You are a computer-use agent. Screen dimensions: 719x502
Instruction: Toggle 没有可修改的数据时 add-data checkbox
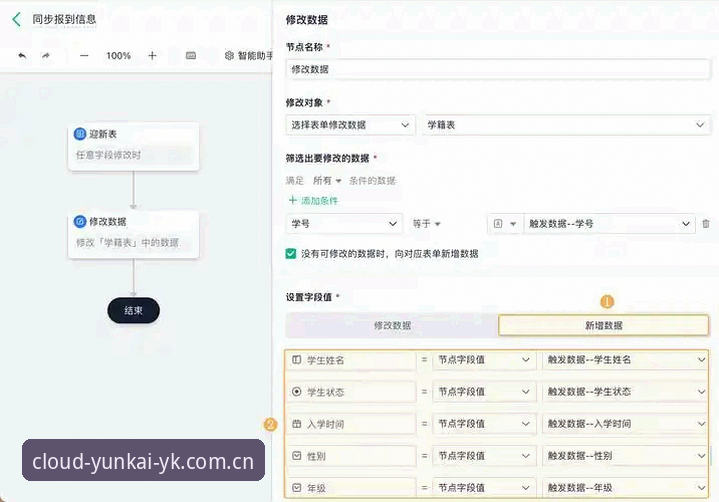click(291, 254)
